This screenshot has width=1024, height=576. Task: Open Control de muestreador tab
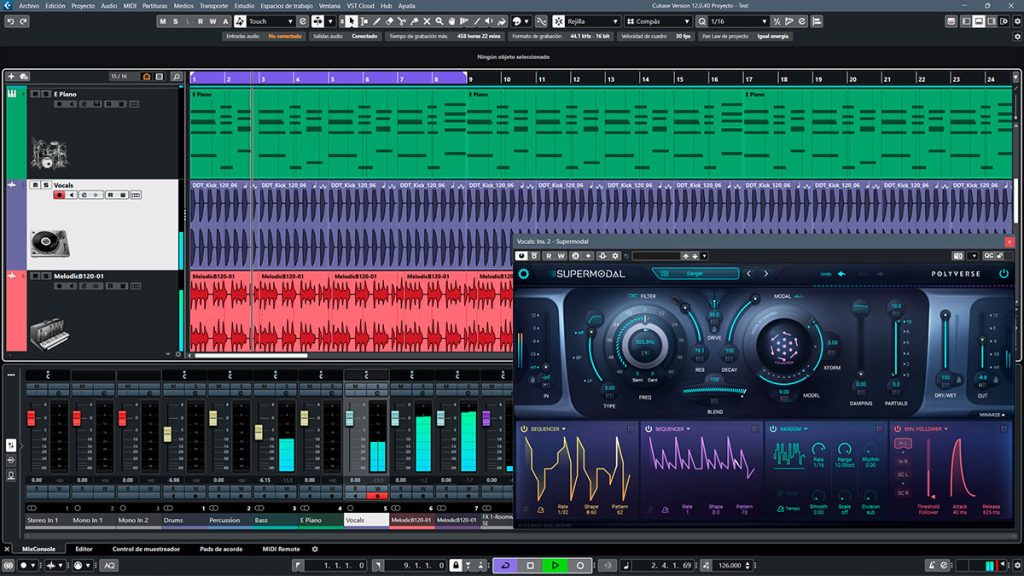tap(146, 549)
